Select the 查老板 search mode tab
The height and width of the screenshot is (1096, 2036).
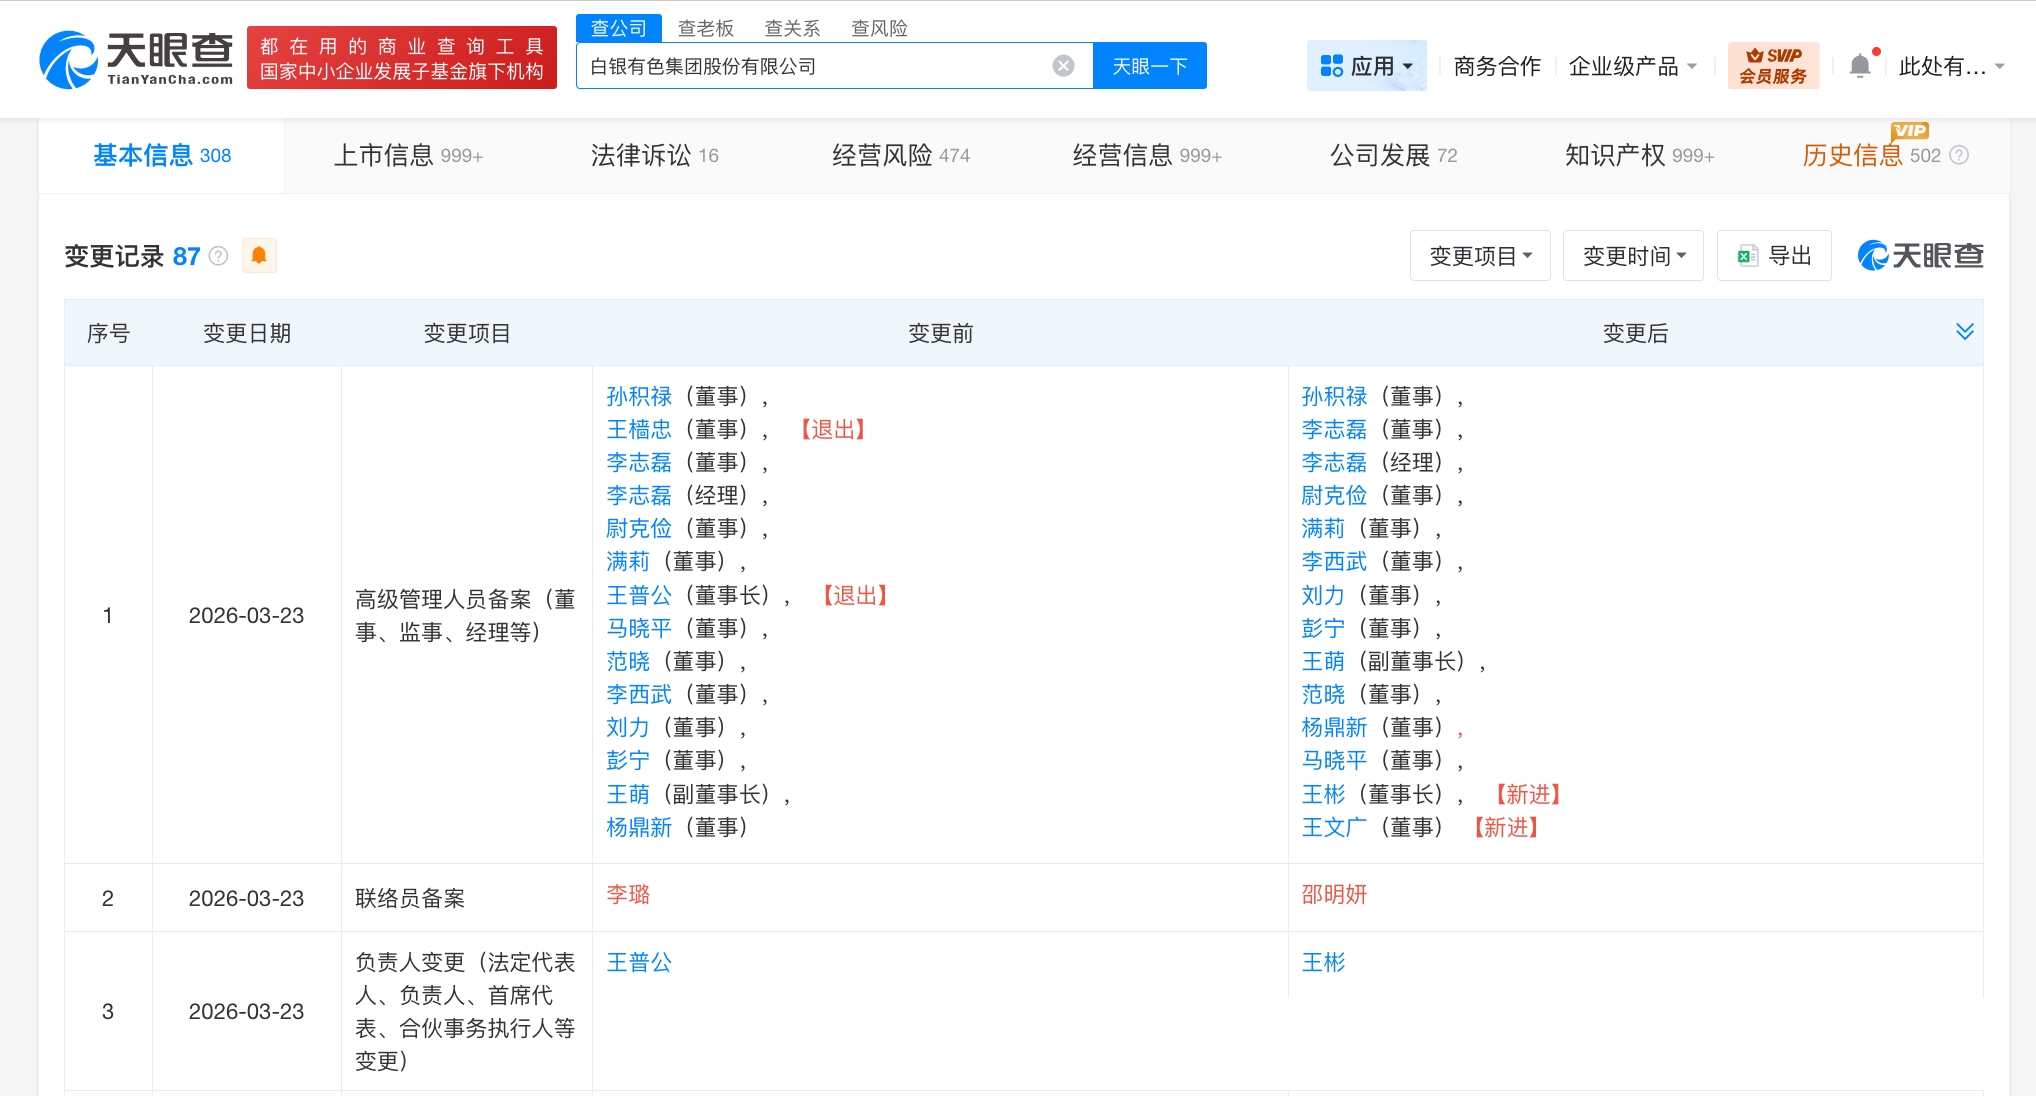[x=705, y=28]
